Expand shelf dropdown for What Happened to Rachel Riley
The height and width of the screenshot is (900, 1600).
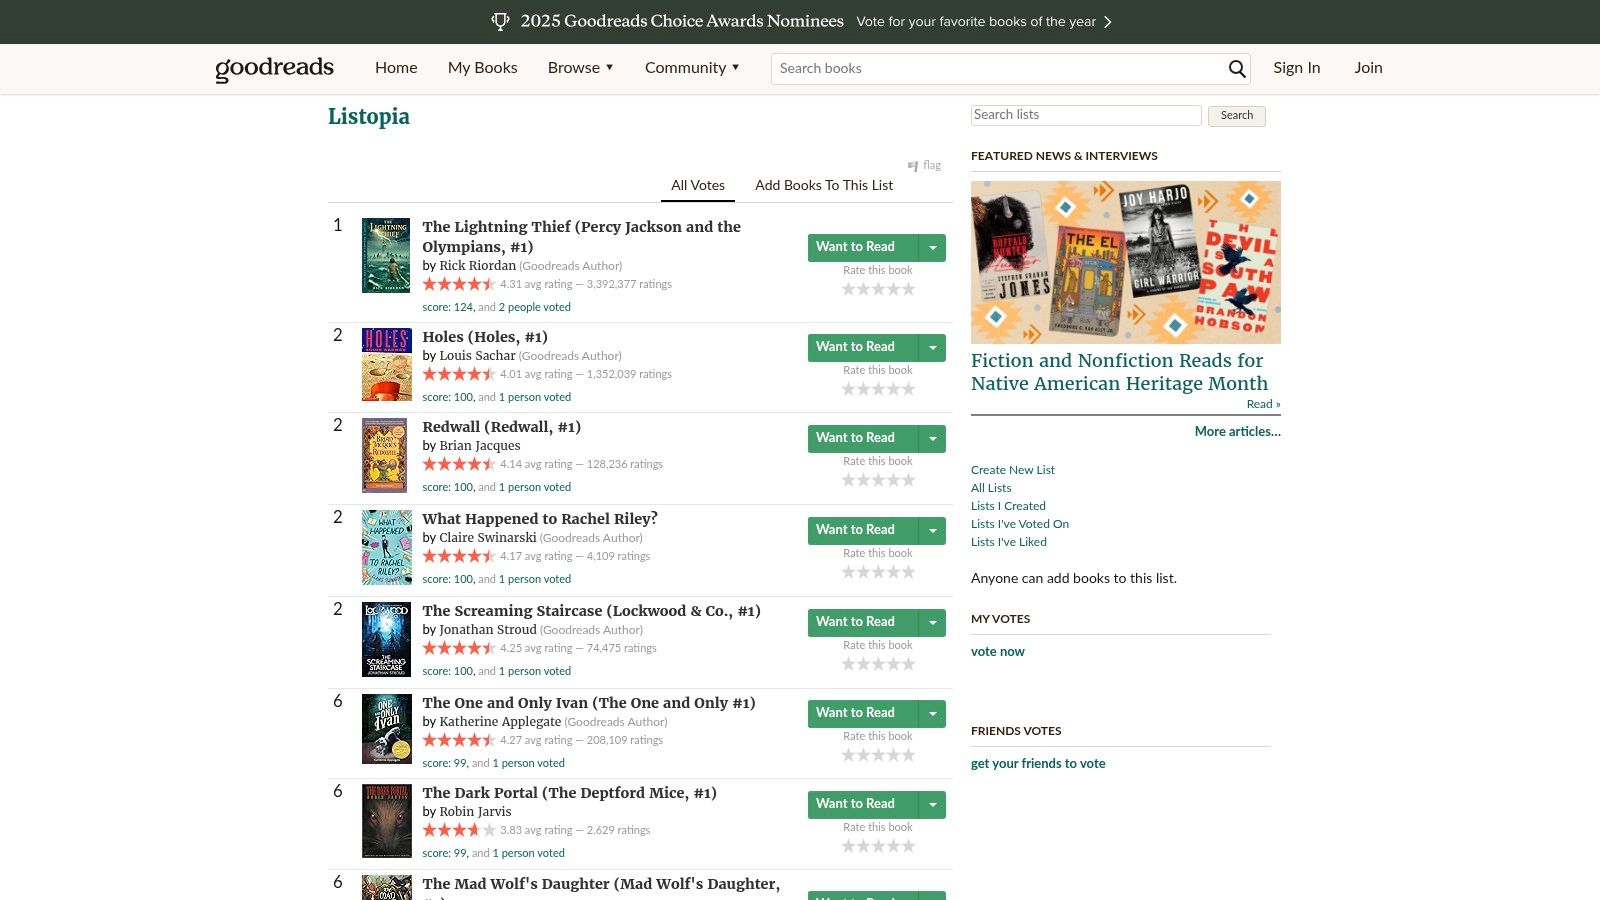(x=932, y=531)
